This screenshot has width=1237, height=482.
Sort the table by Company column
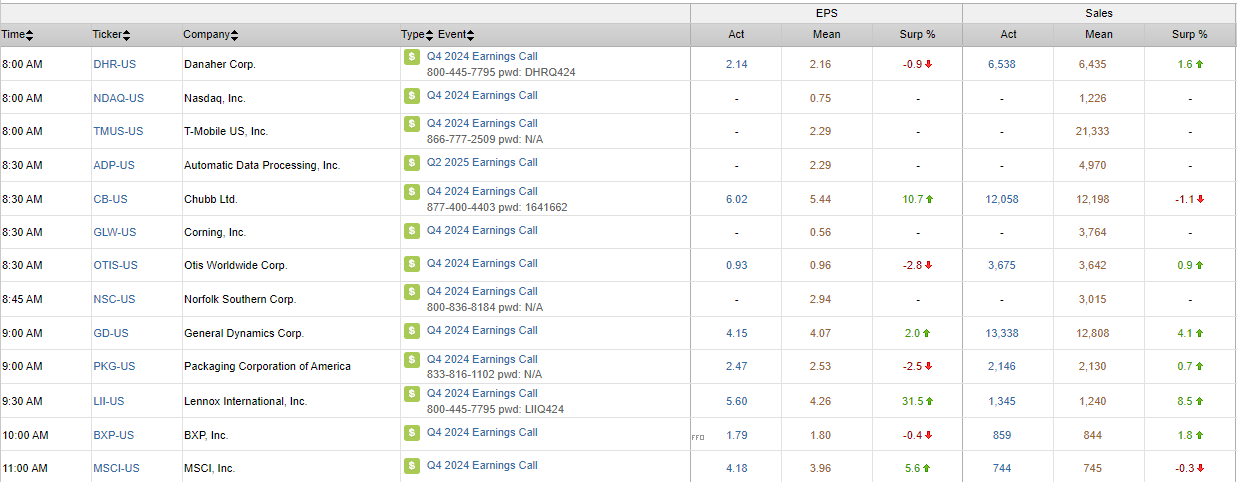coord(211,35)
